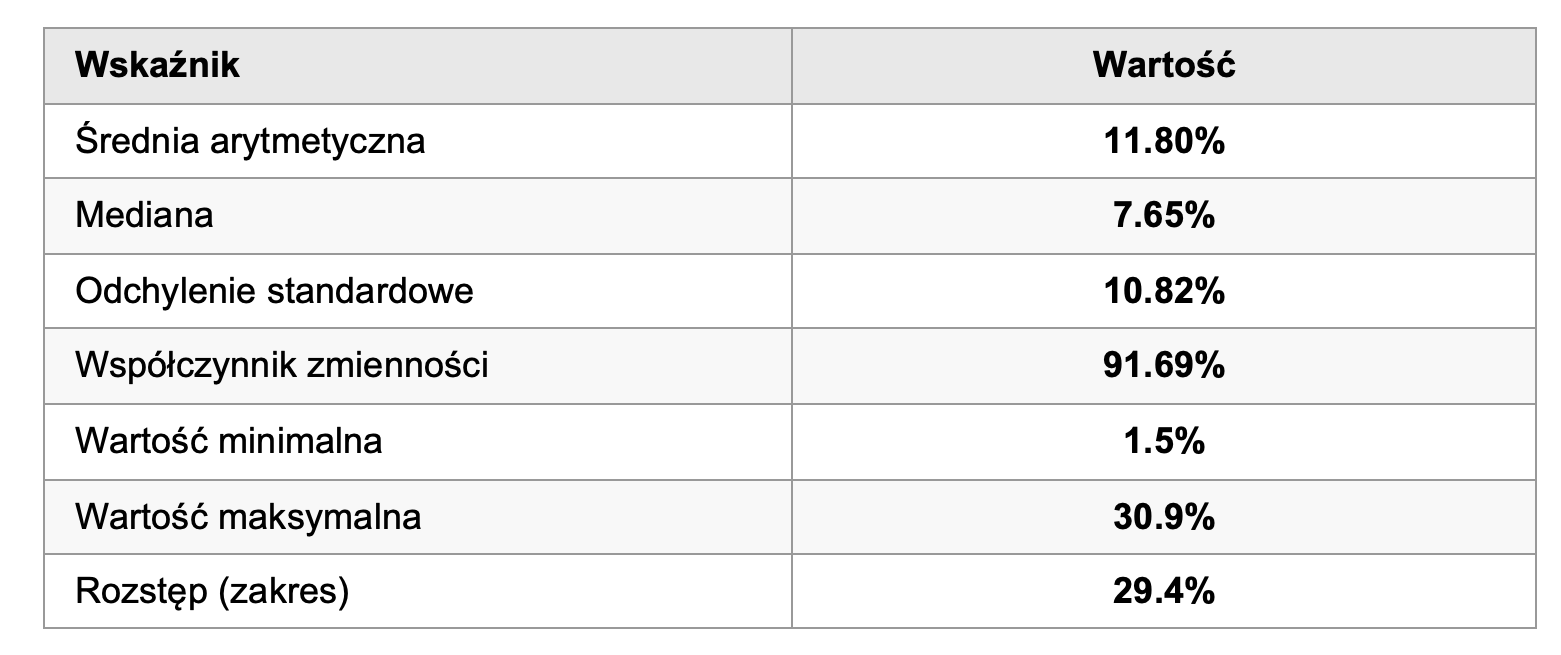The height and width of the screenshot is (655, 1561).
Task: Click the 1.5% minimum value
Action: click(1163, 441)
